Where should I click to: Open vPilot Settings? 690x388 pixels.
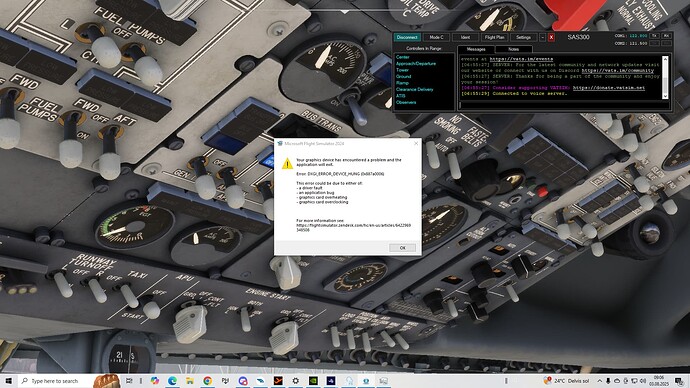pyautogui.click(x=523, y=37)
